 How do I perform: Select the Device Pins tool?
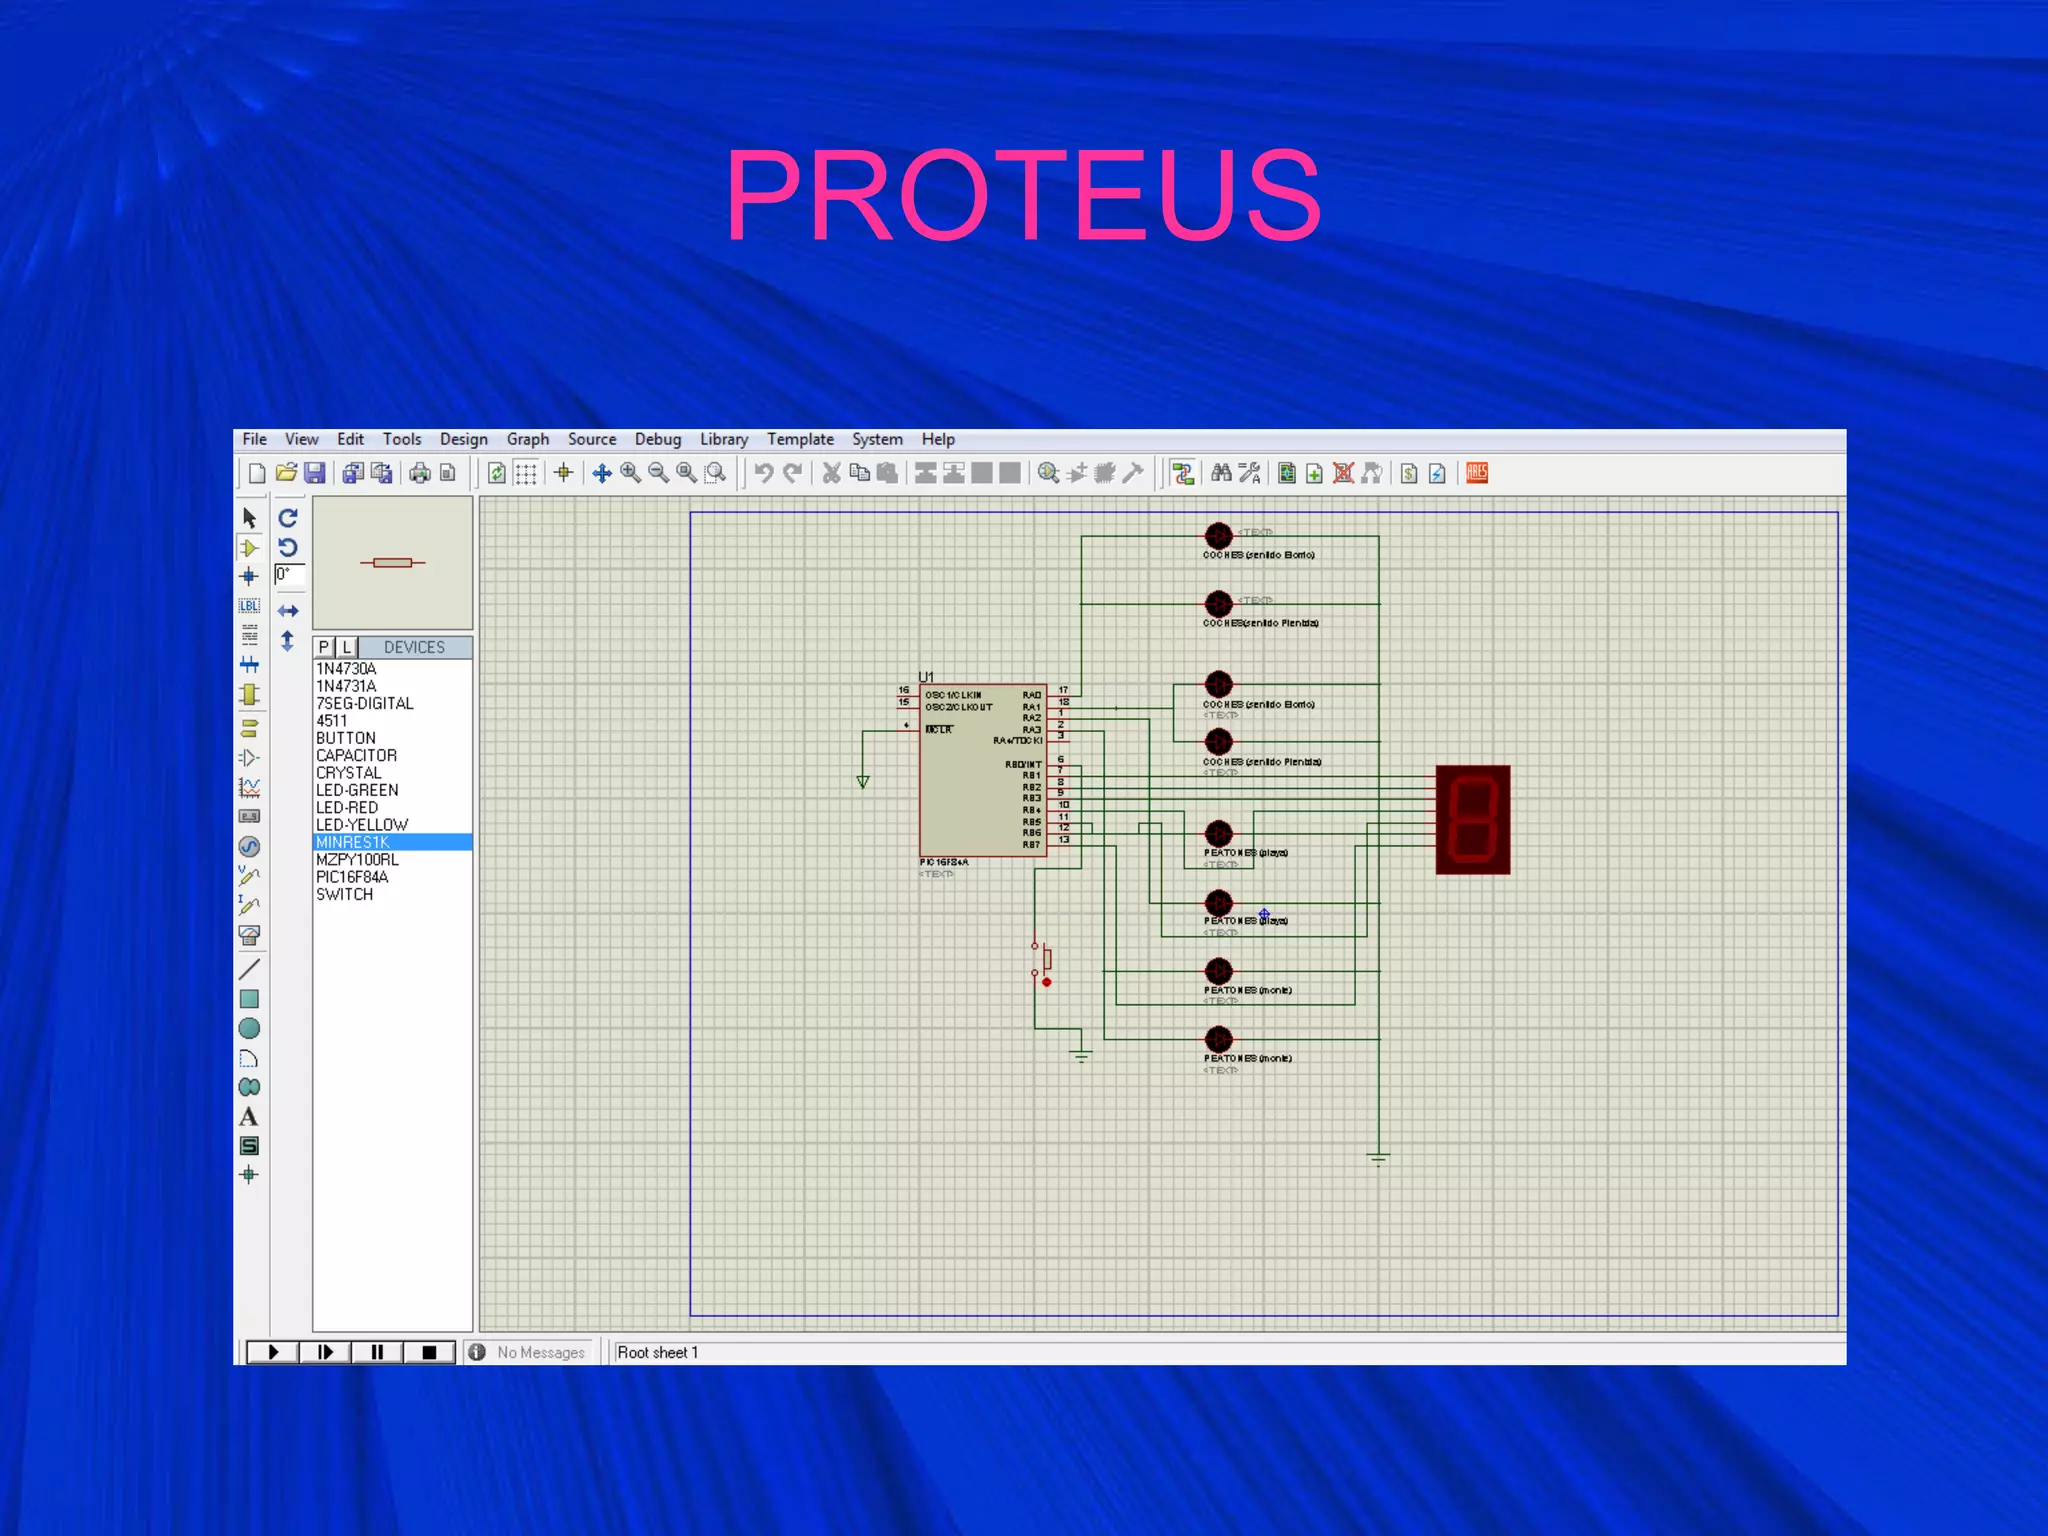click(x=250, y=757)
